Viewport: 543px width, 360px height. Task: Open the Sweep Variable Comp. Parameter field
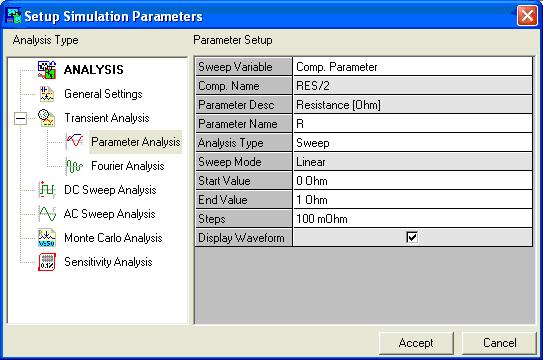click(x=412, y=67)
